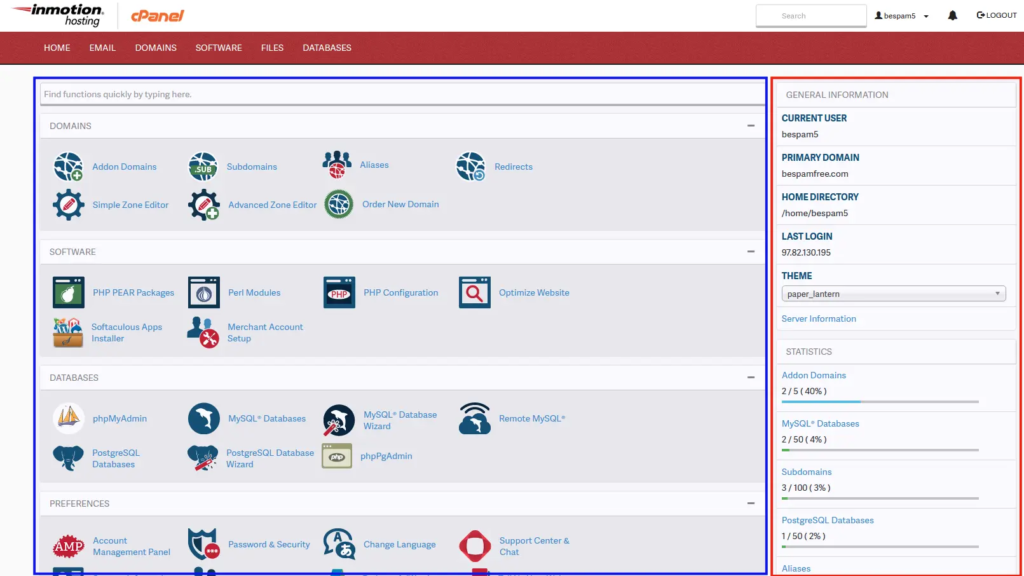Open the Addon Domains icon
Screen dimensions: 1024x576
68,167
